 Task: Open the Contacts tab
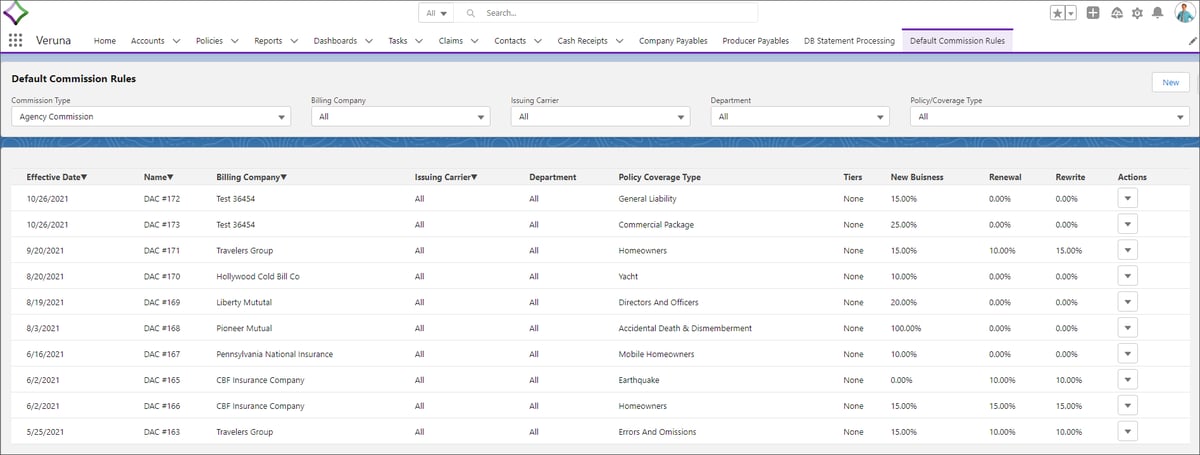point(510,41)
